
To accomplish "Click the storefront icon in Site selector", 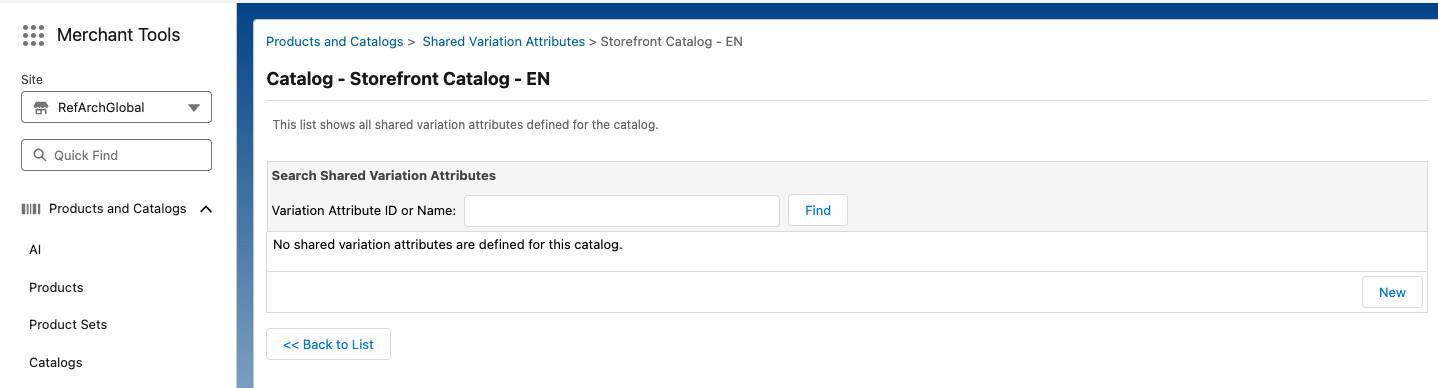I will click(x=41, y=107).
